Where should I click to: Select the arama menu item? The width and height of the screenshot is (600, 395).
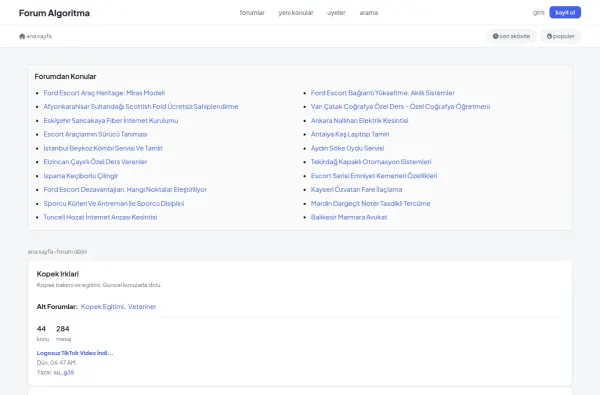pyautogui.click(x=368, y=13)
